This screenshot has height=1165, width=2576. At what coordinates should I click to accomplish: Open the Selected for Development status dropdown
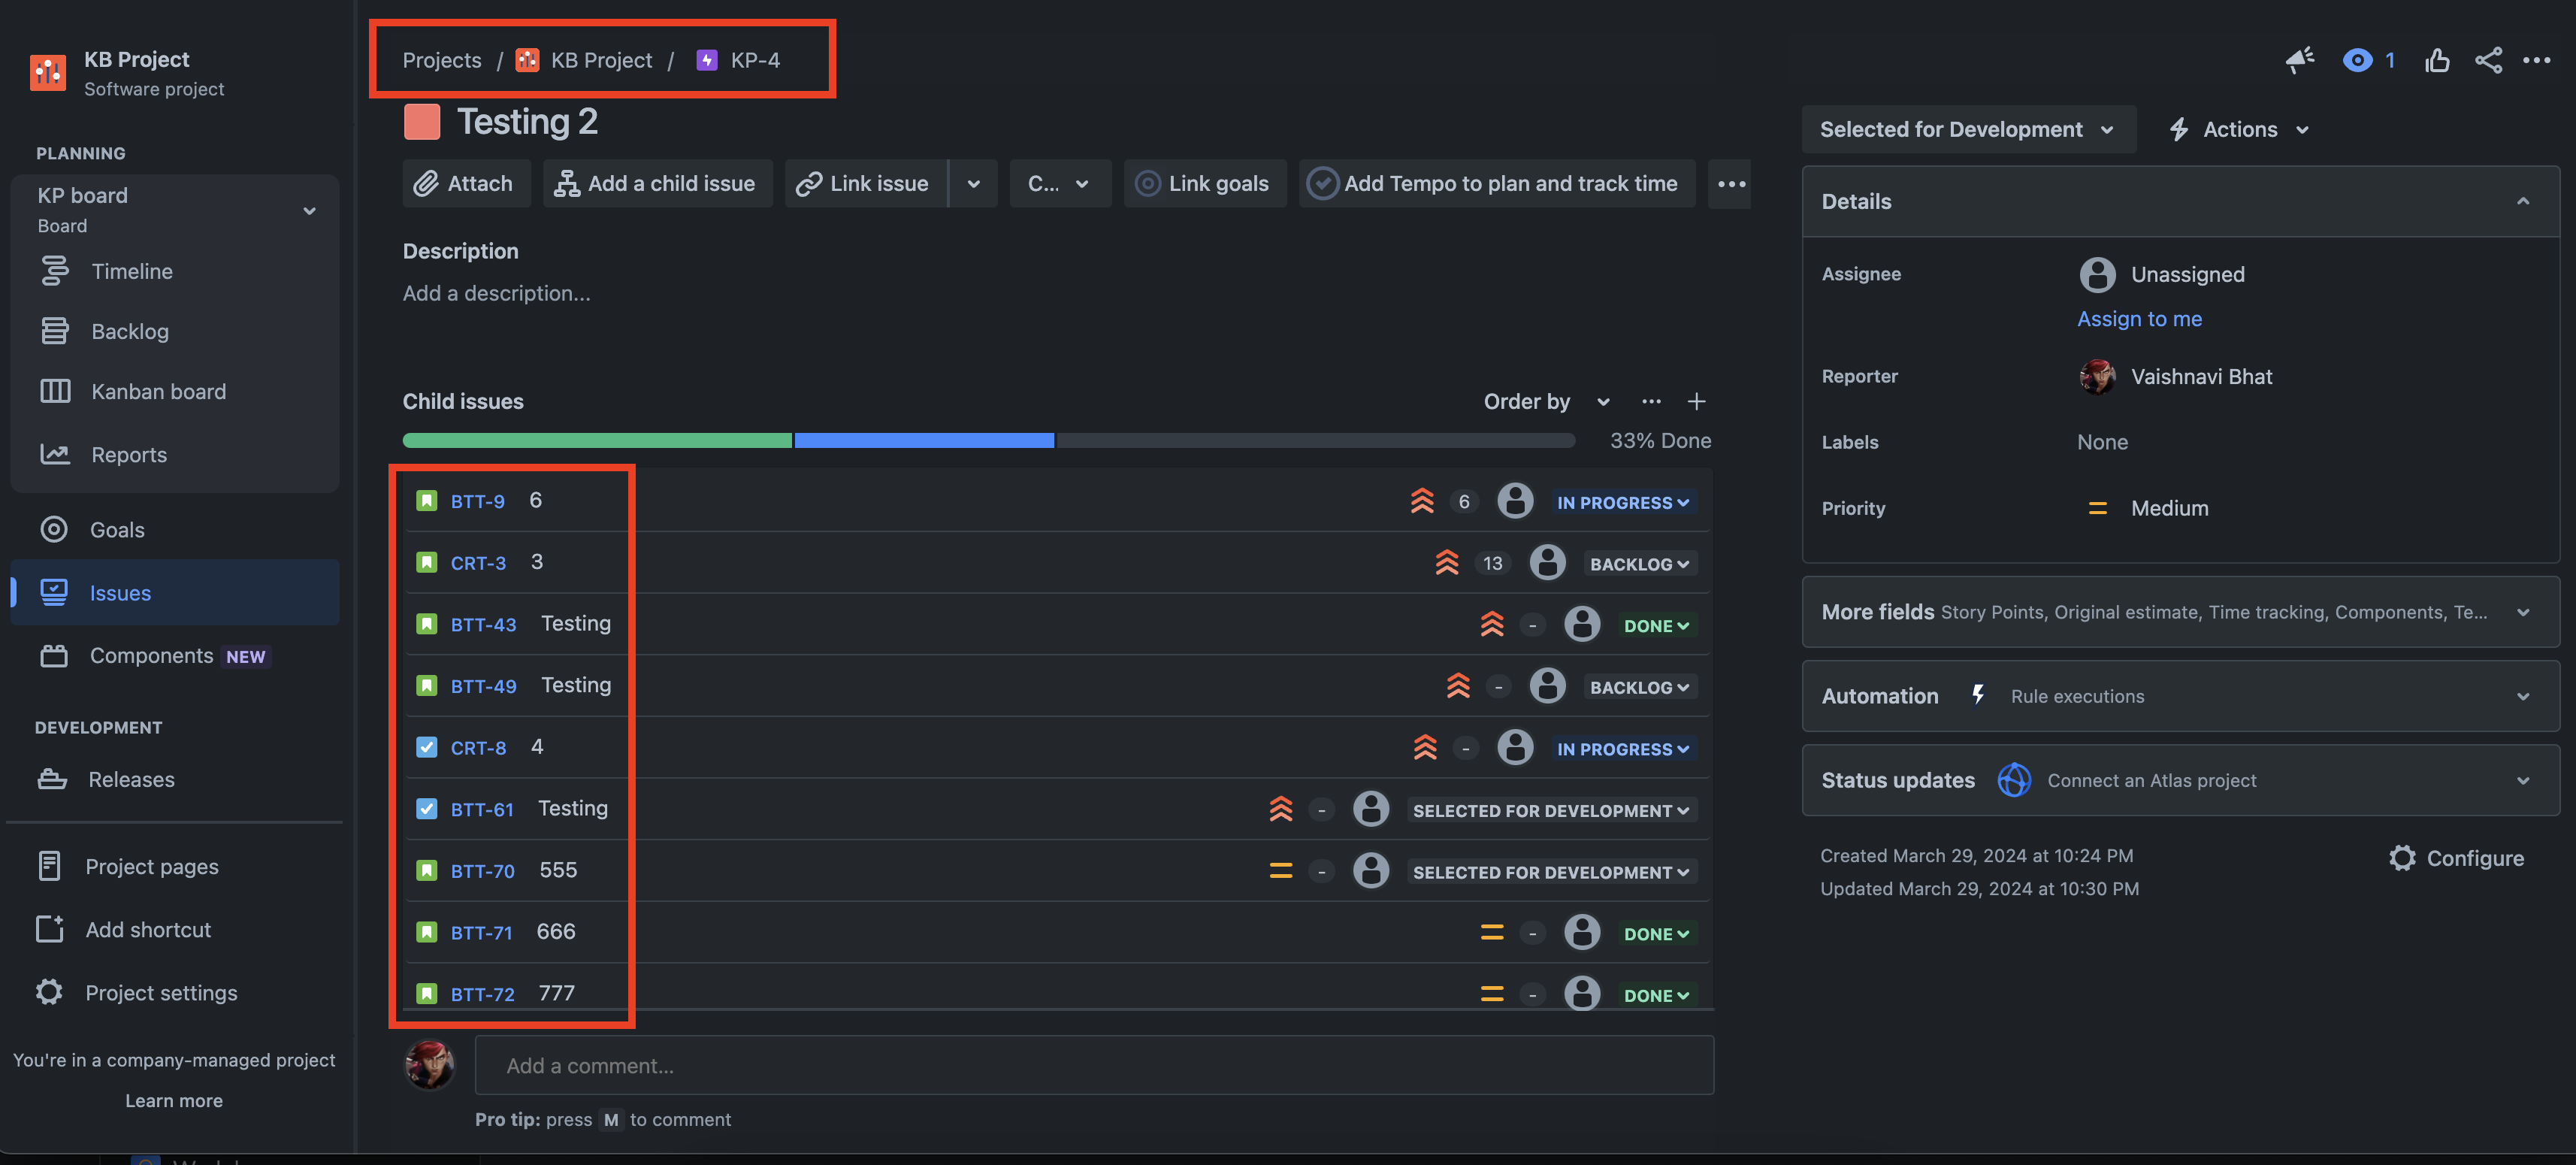coord(1967,129)
